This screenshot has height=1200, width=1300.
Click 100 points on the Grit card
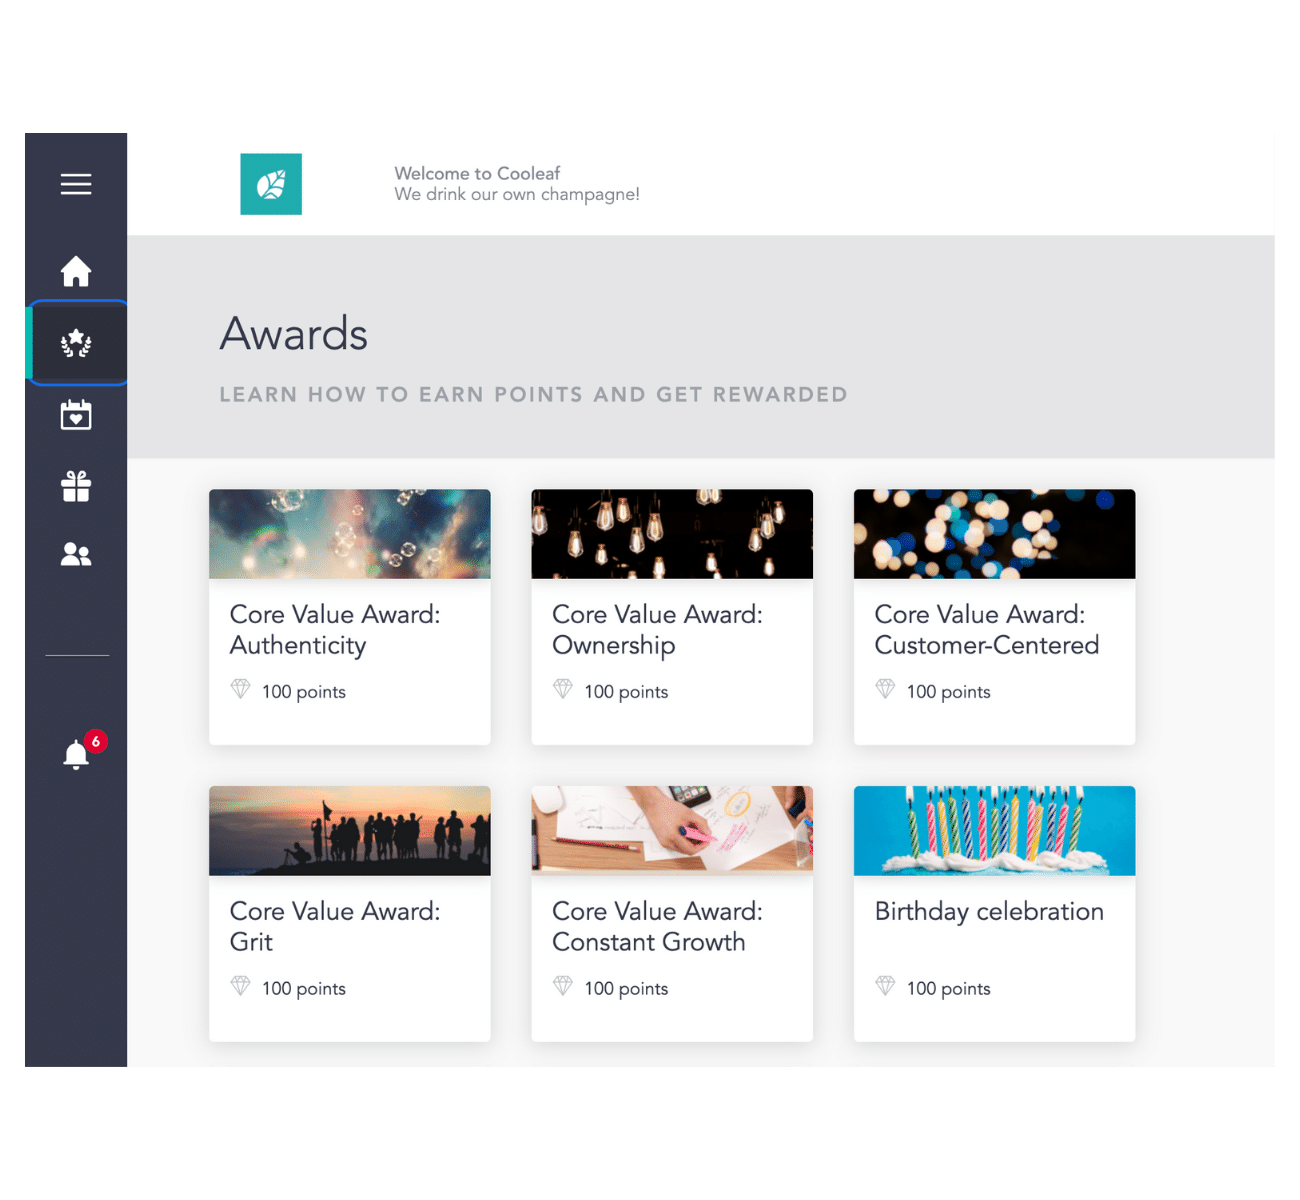click(303, 988)
